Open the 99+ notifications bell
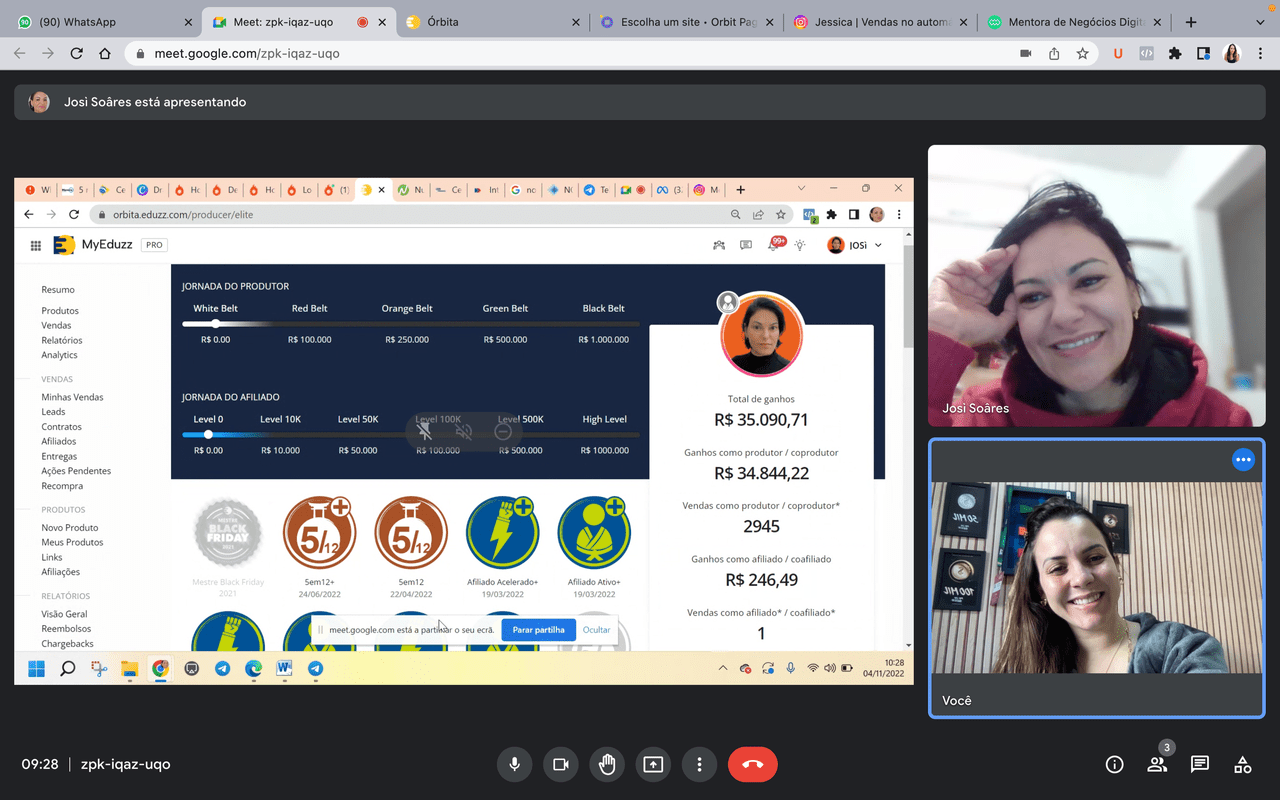Screen dimensions: 1280x800 point(775,244)
